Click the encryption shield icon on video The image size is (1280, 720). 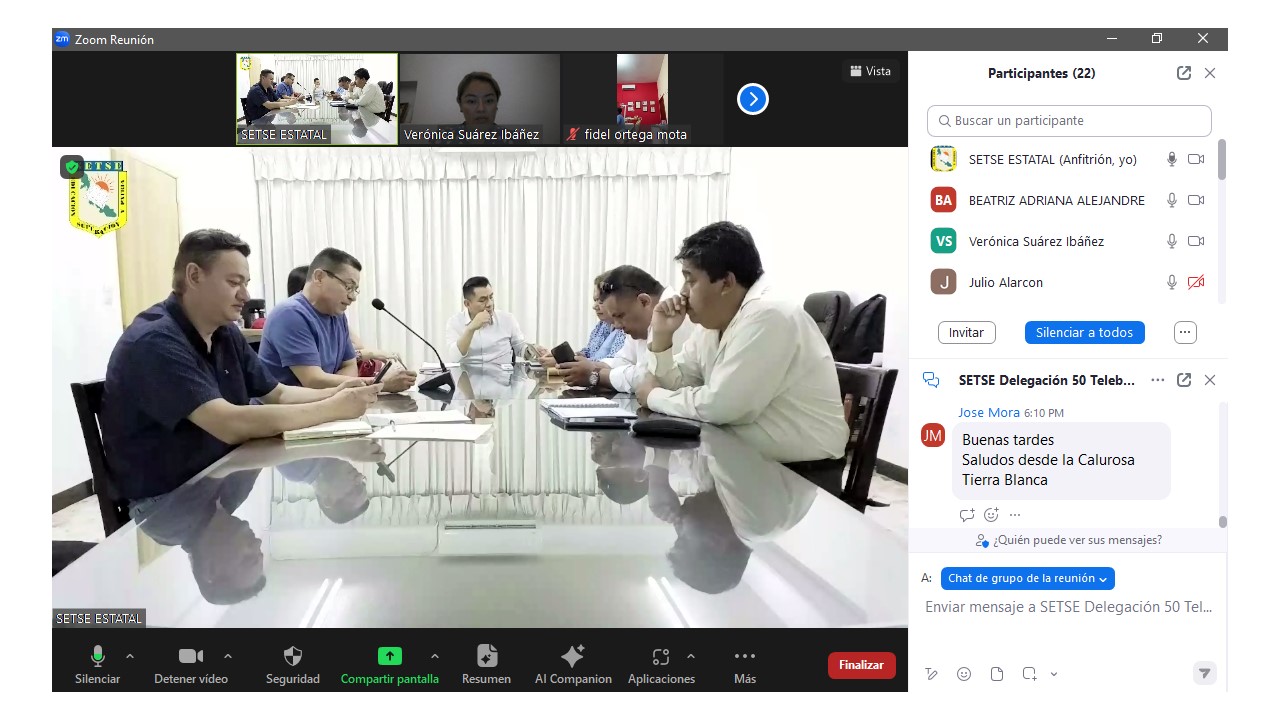coord(72,167)
